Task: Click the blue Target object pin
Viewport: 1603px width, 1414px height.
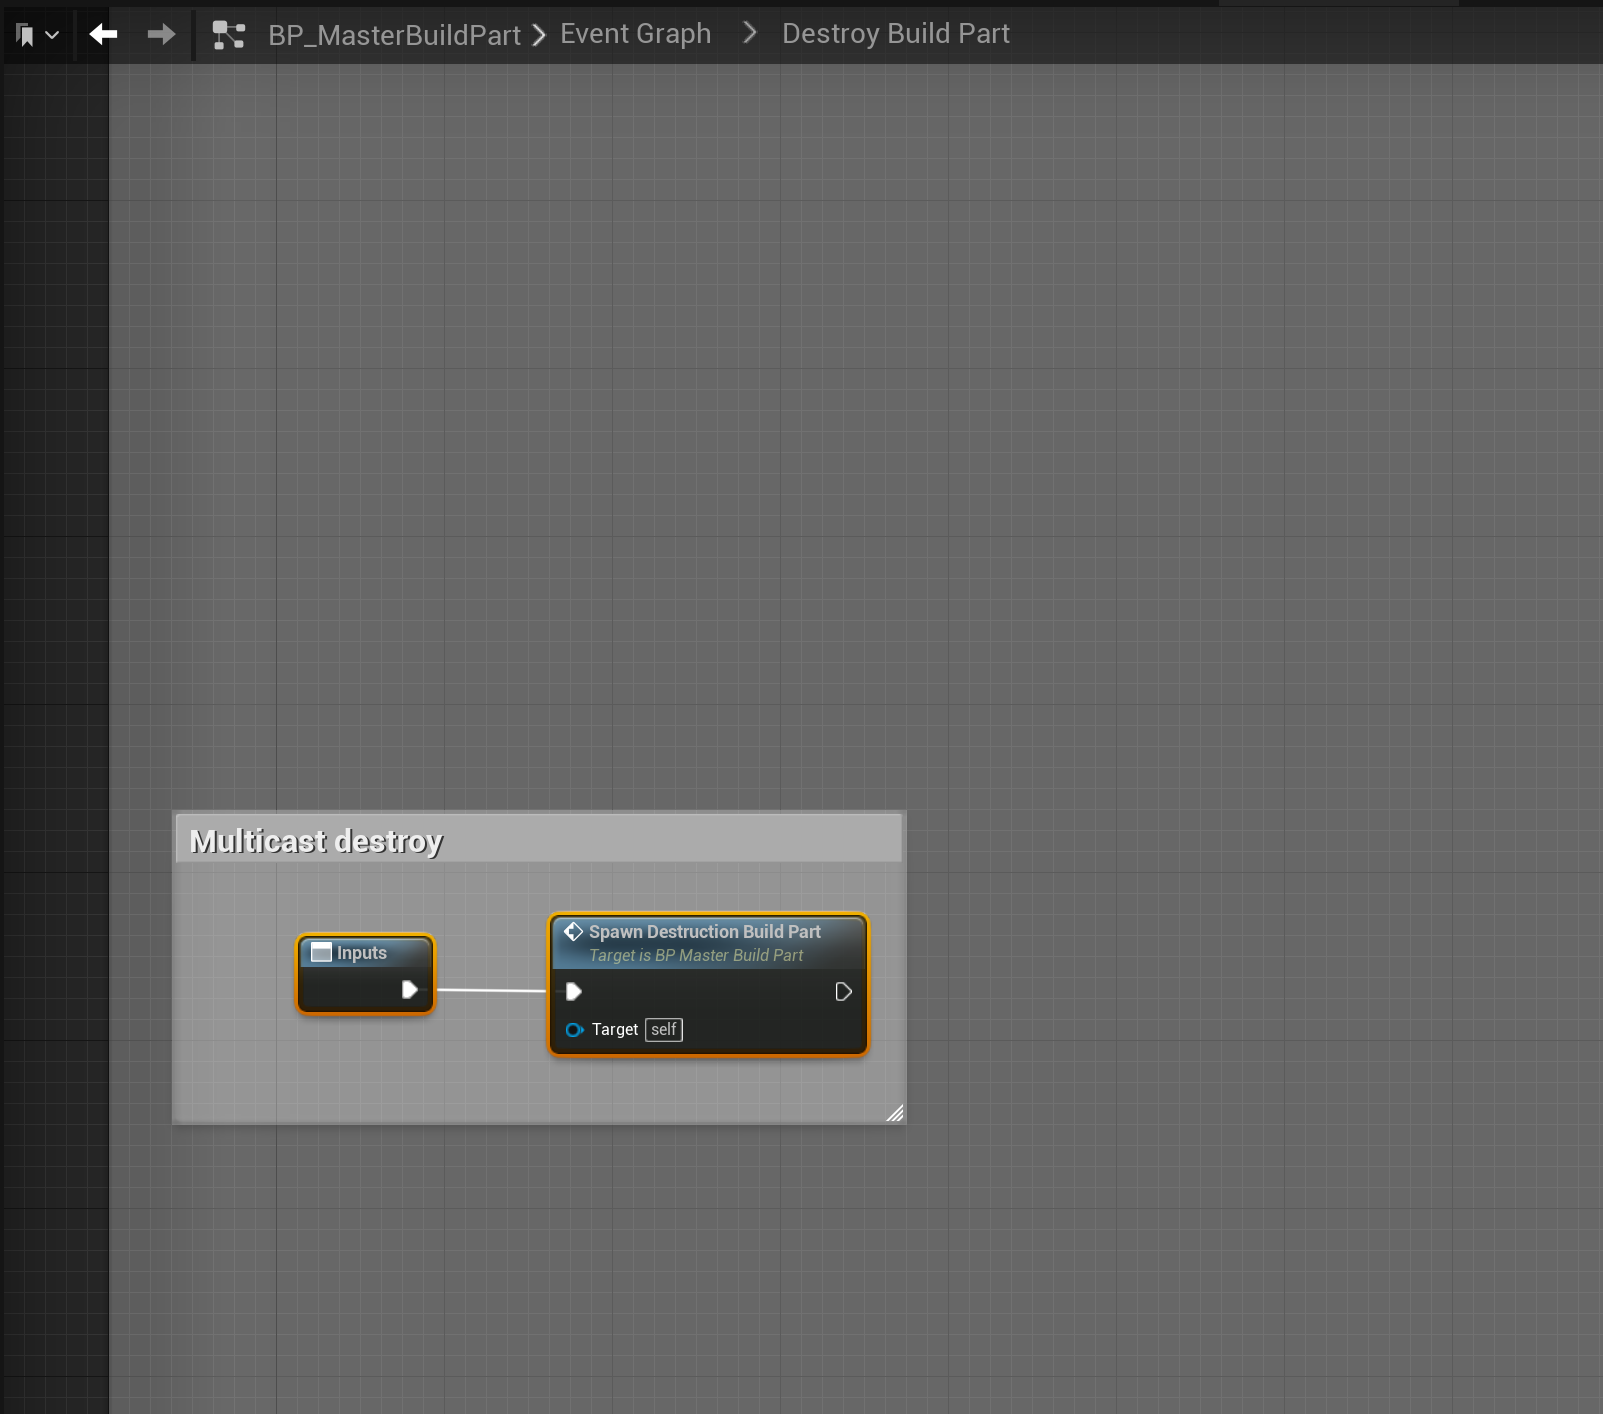Action: (574, 1030)
